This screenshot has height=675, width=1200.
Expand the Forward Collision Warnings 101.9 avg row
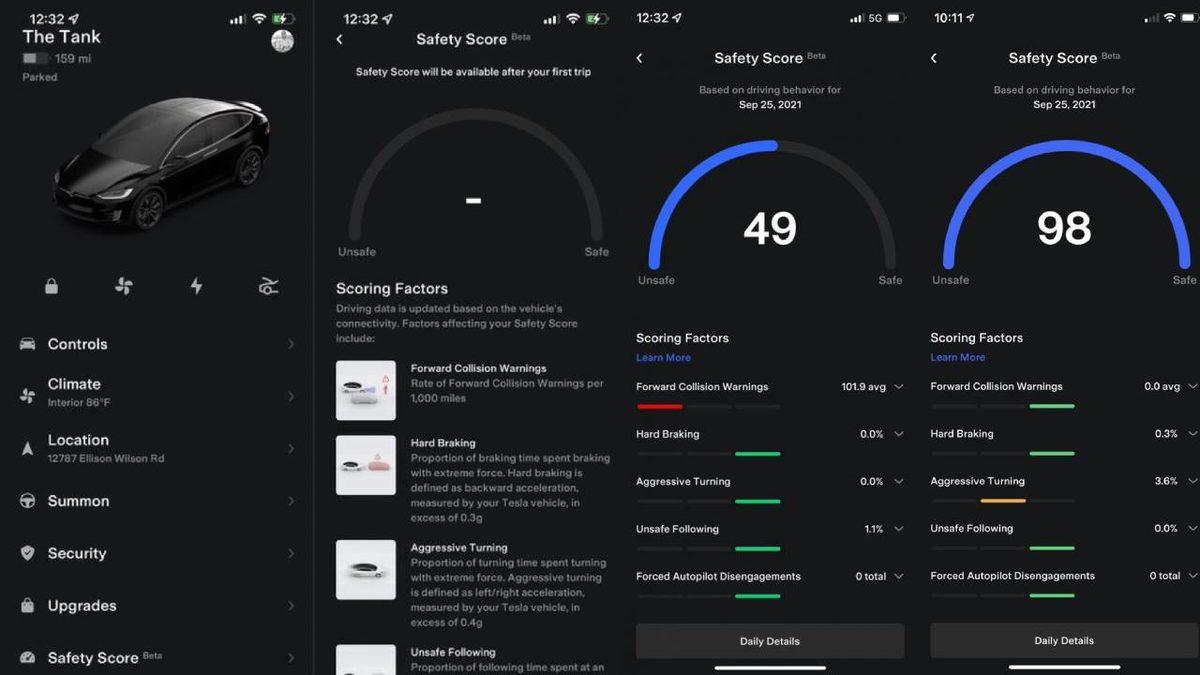tap(898, 387)
